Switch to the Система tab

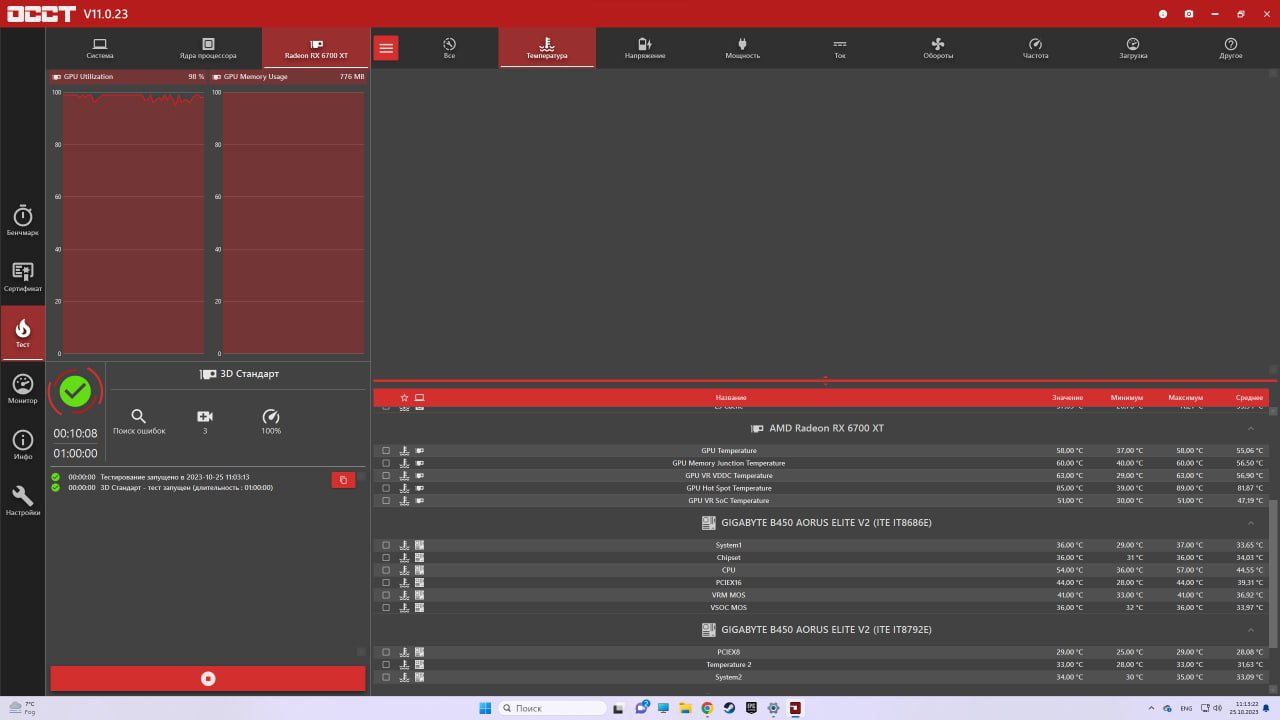100,48
